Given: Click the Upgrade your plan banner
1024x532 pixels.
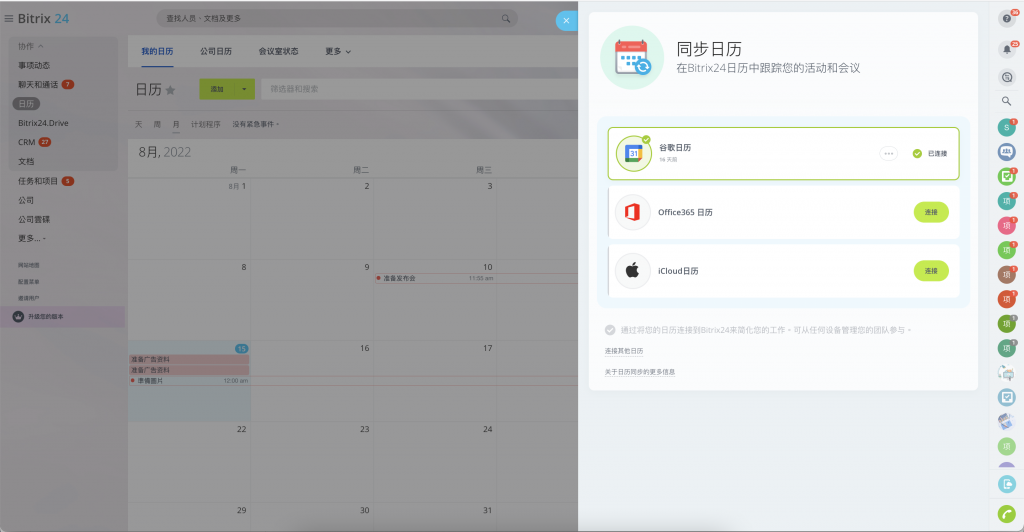Looking at the screenshot, I should (x=63, y=317).
